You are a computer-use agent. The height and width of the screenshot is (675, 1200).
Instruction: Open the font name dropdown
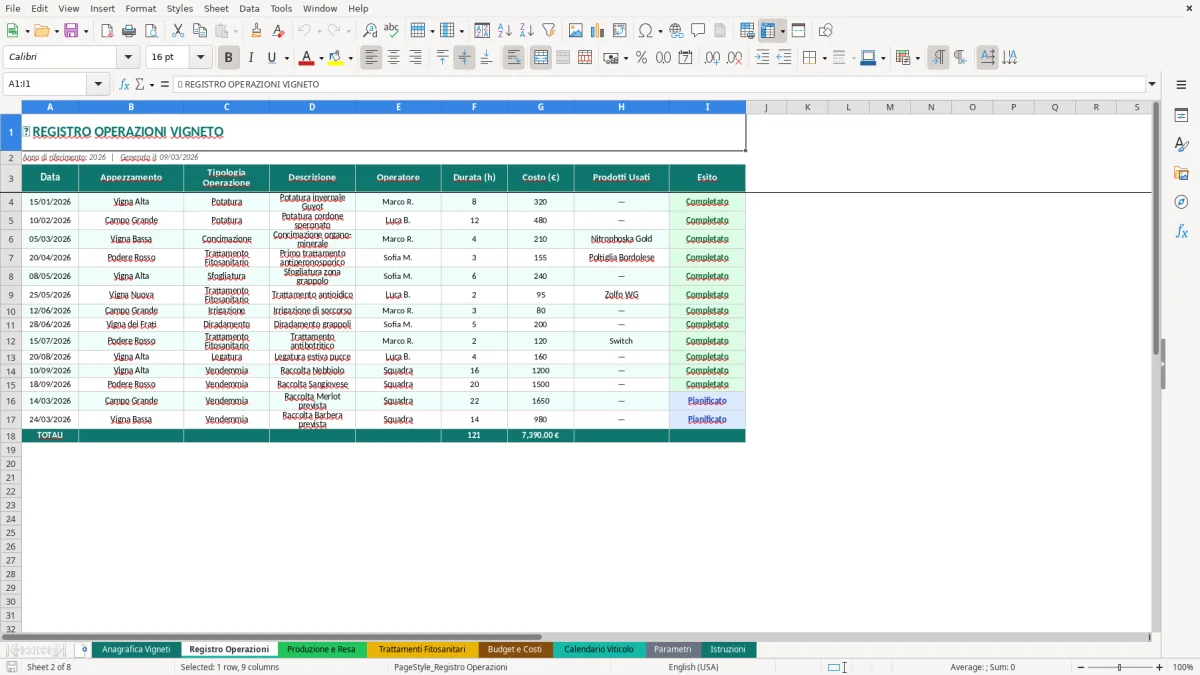pos(128,58)
